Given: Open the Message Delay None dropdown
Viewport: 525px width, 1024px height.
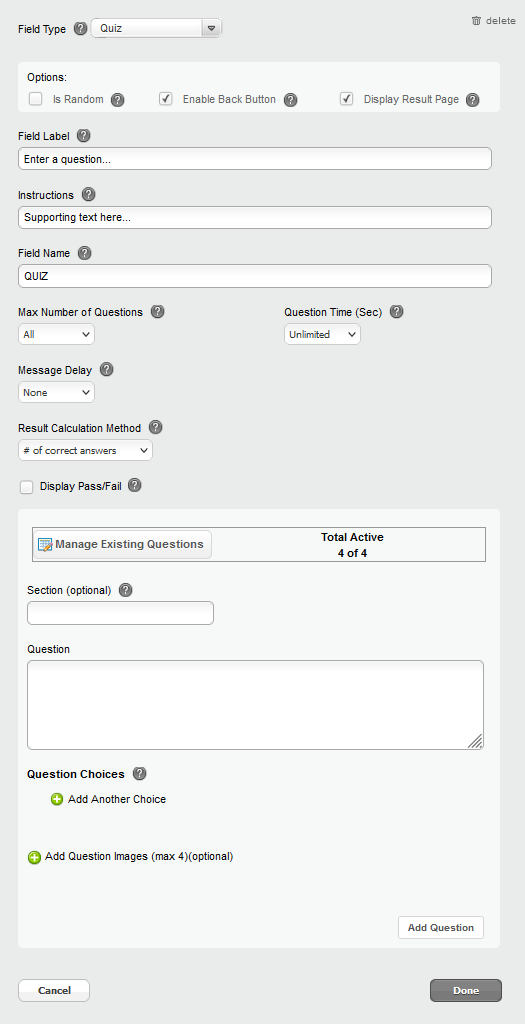Looking at the screenshot, I should (56, 392).
